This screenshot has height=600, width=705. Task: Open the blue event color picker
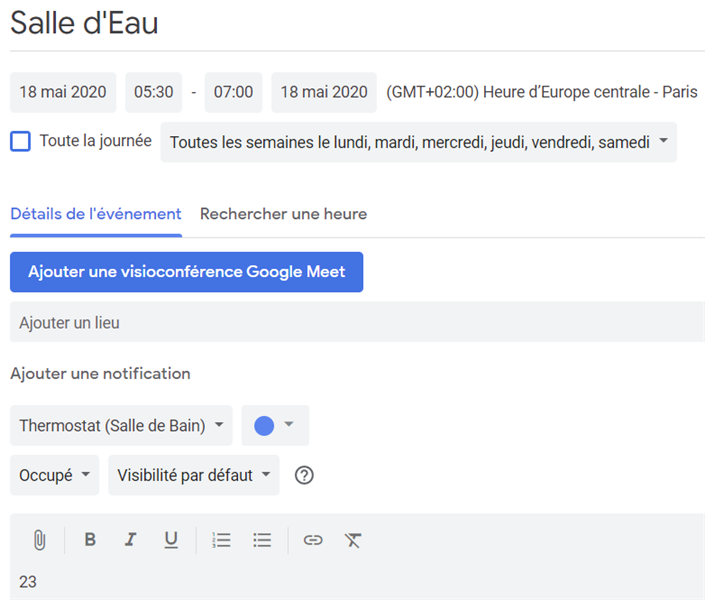[x=275, y=425]
